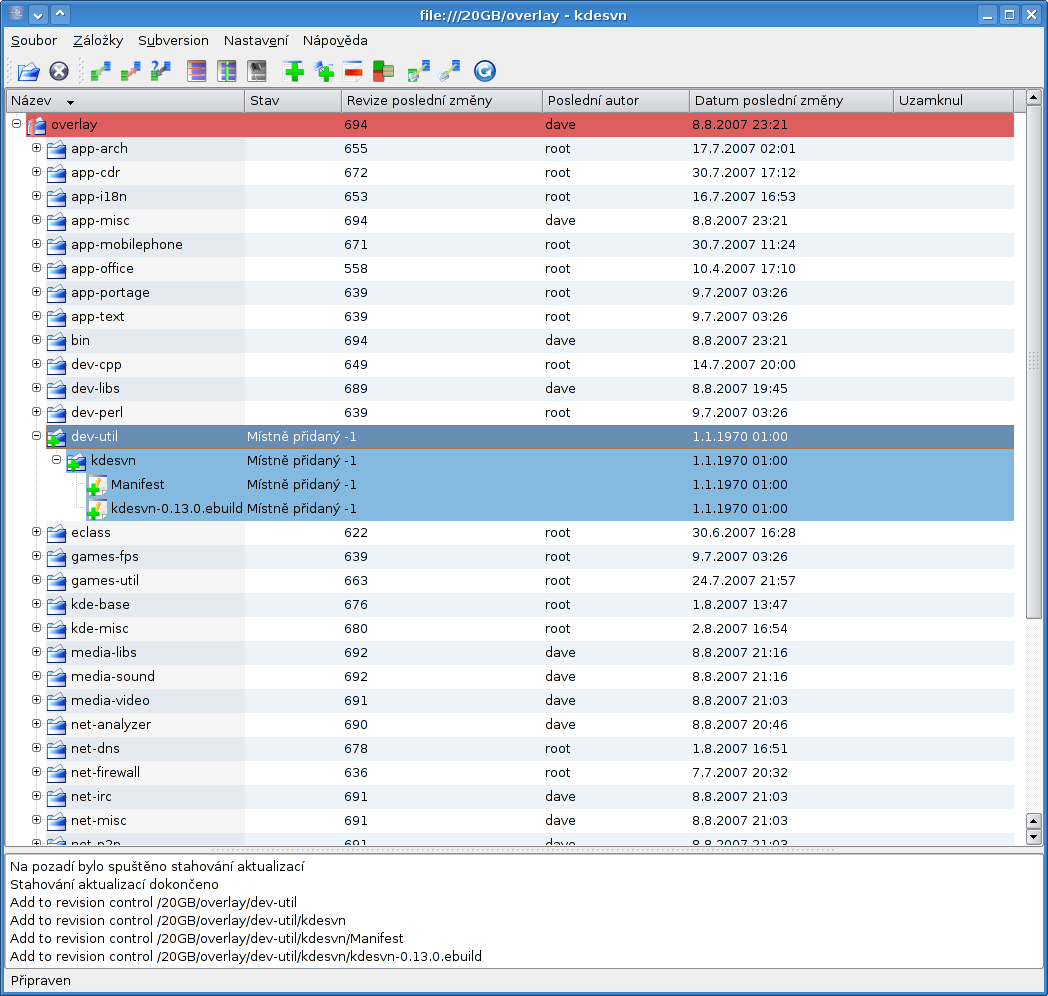
Task: Open the Nastavení menu
Action: pyautogui.click(x=256, y=41)
